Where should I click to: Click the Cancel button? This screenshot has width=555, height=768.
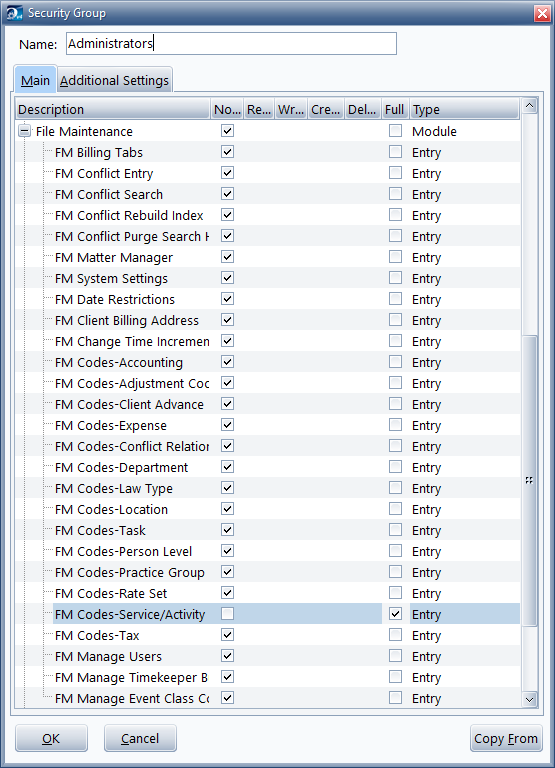click(x=140, y=738)
